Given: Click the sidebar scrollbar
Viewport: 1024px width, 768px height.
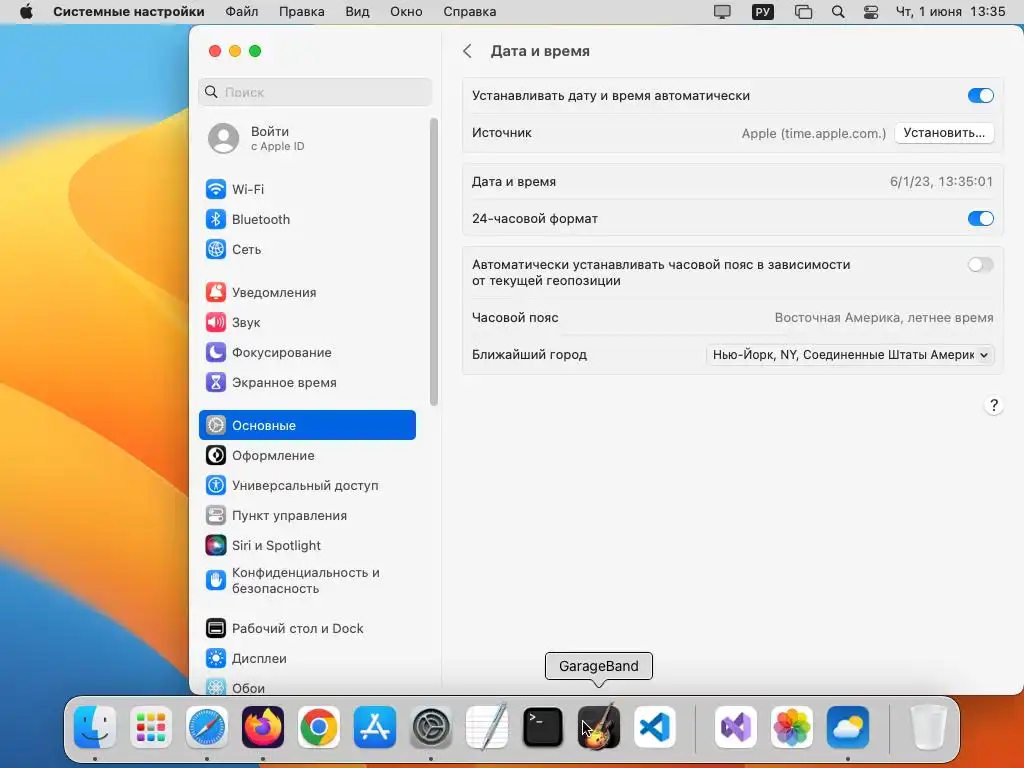Looking at the screenshot, I should (x=434, y=261).
